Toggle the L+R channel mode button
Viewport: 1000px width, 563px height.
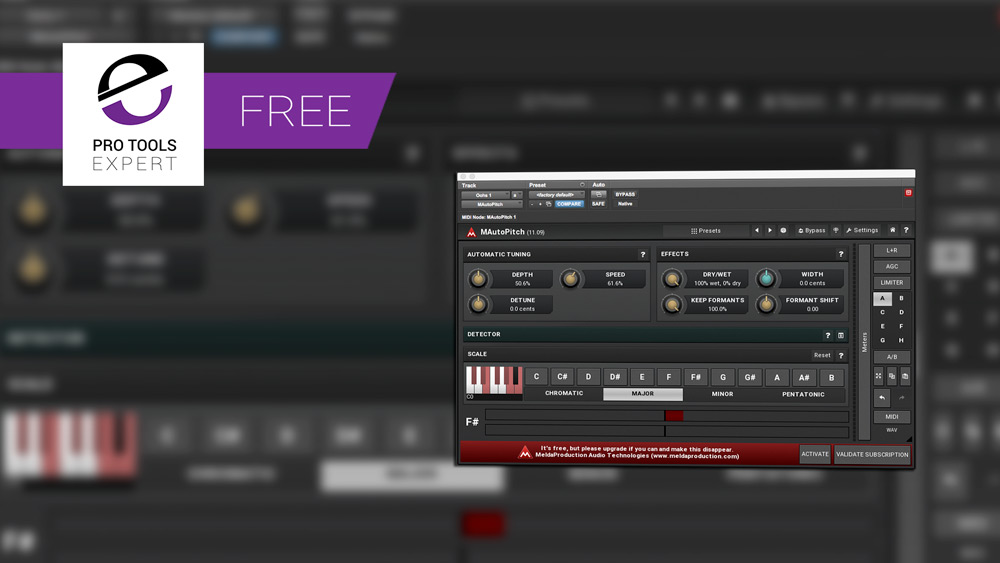[892, 251]
